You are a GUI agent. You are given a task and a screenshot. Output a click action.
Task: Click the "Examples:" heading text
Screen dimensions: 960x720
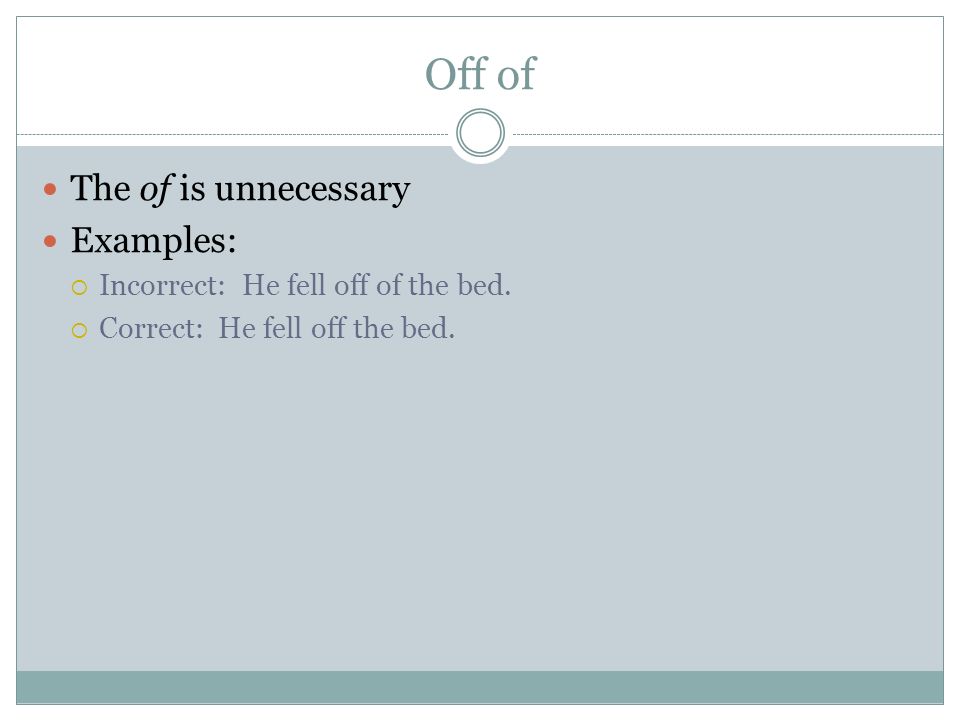[154, 241]
